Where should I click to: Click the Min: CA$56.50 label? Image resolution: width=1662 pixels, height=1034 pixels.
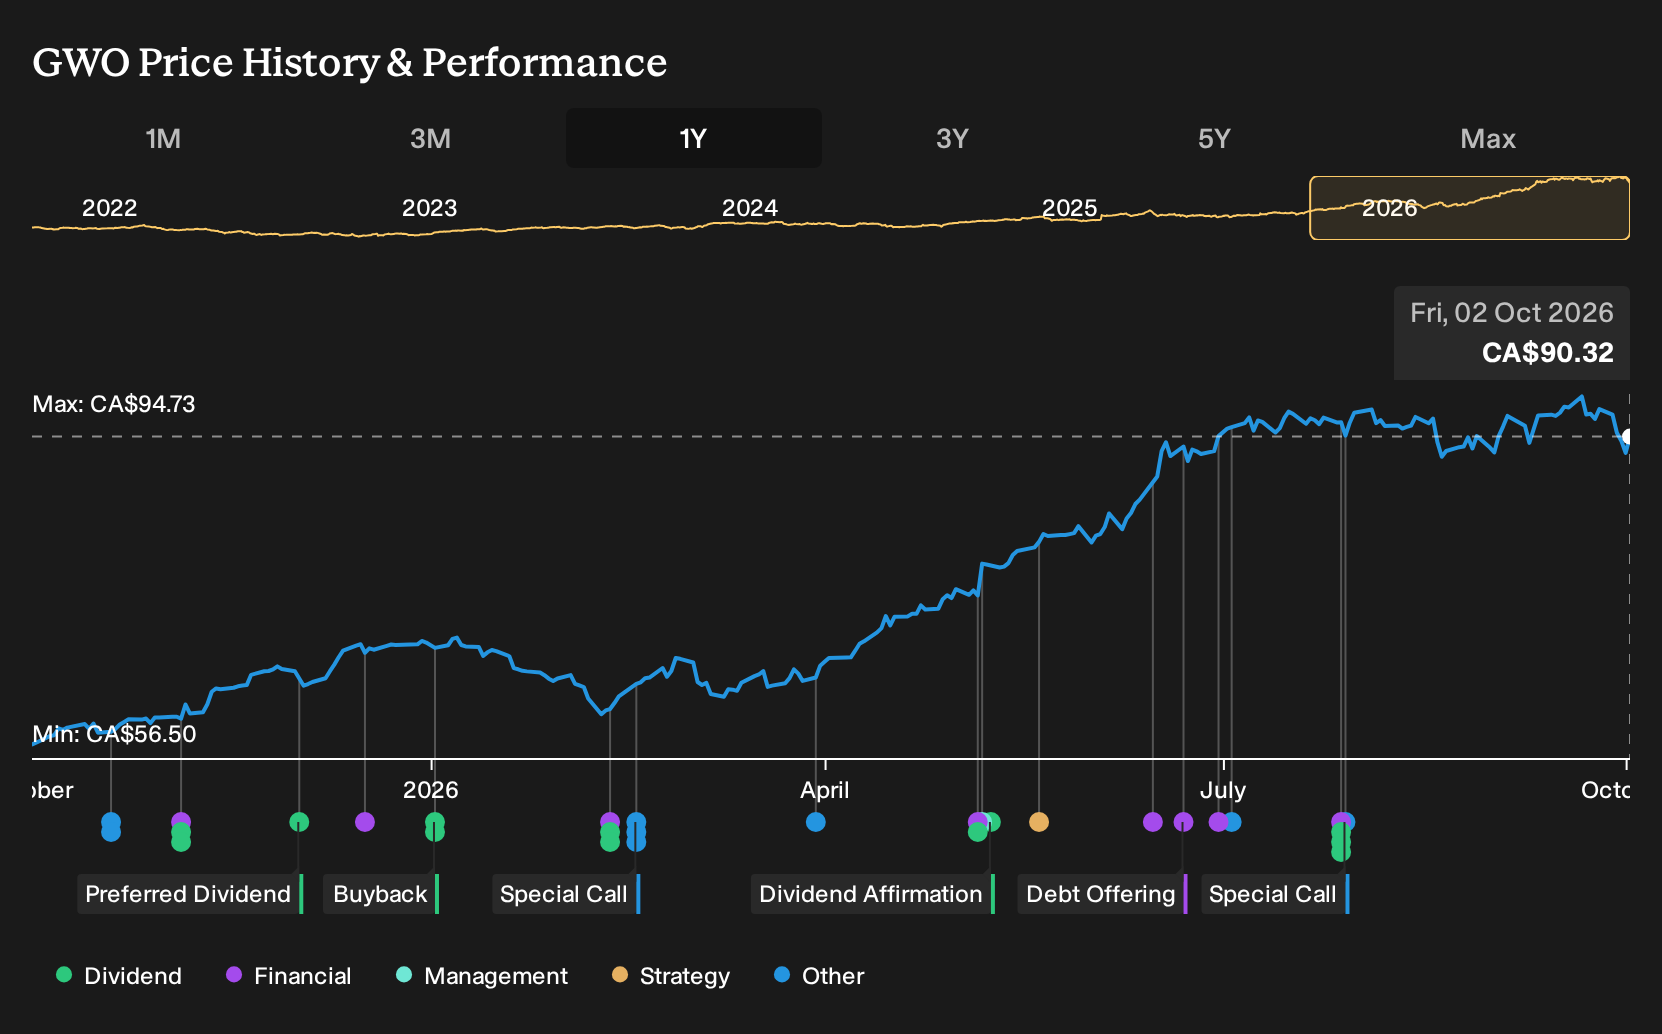click(114, 734)
